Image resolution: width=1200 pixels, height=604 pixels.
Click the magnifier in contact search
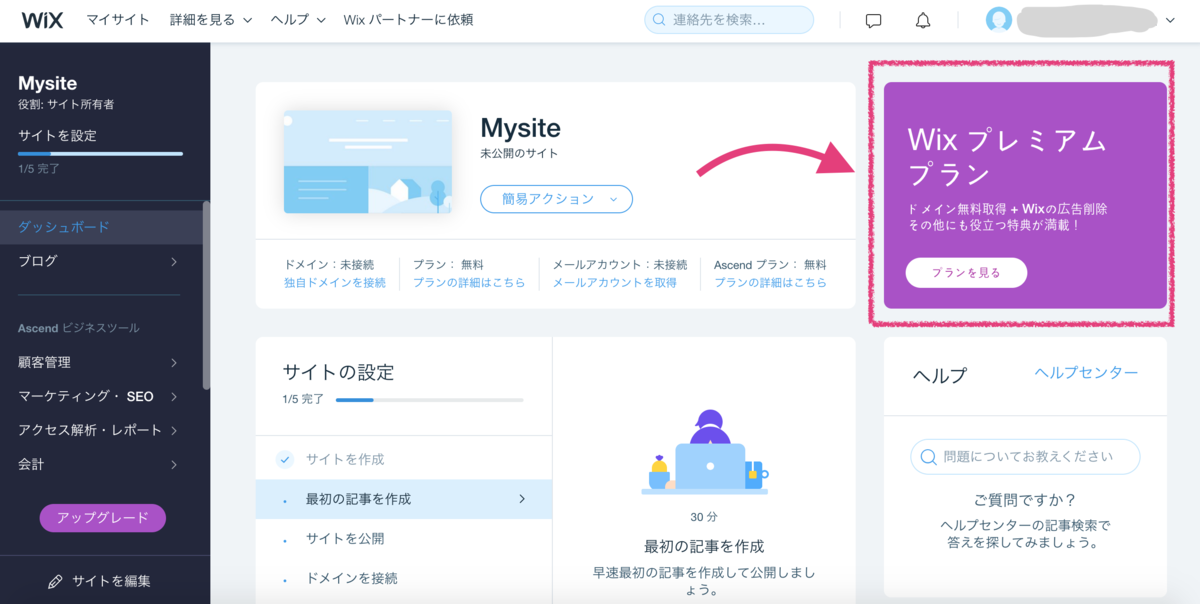pyautogui.click(x=660, y=20)
